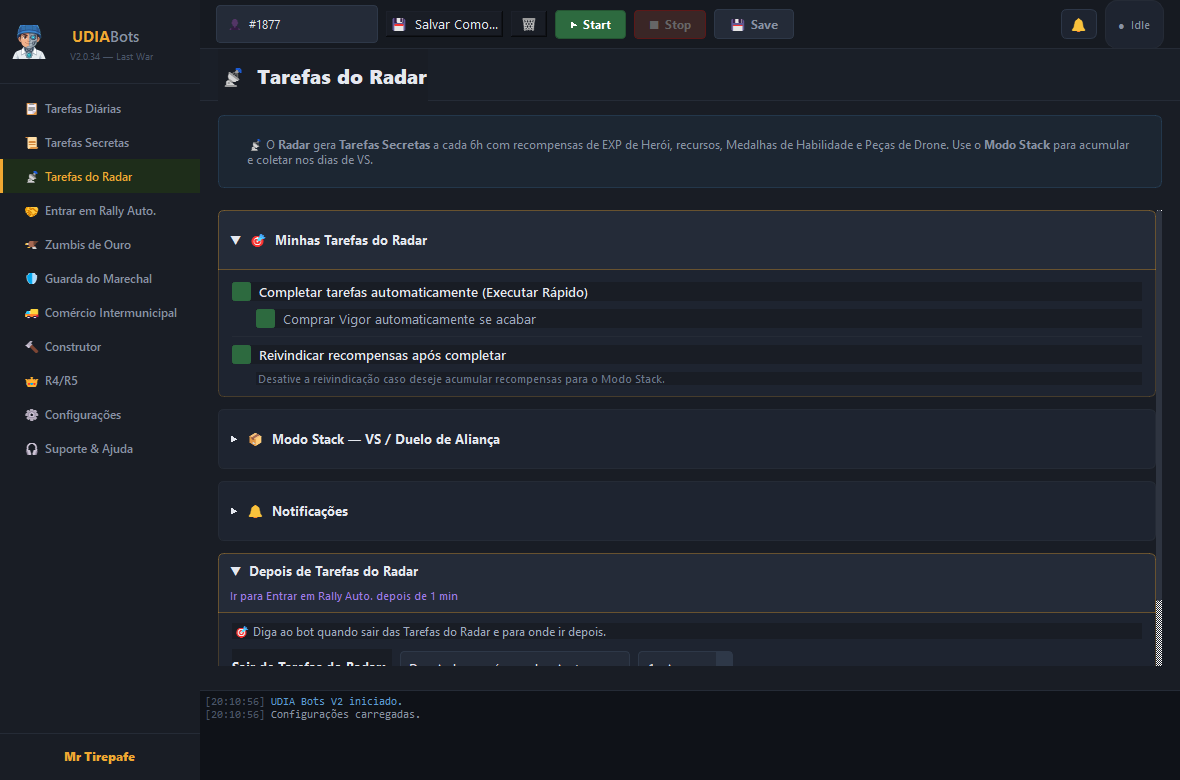Open the #1877 profile selector
Image resolution: width=1180 pixels, height=780 pixels.
point(297,24)
